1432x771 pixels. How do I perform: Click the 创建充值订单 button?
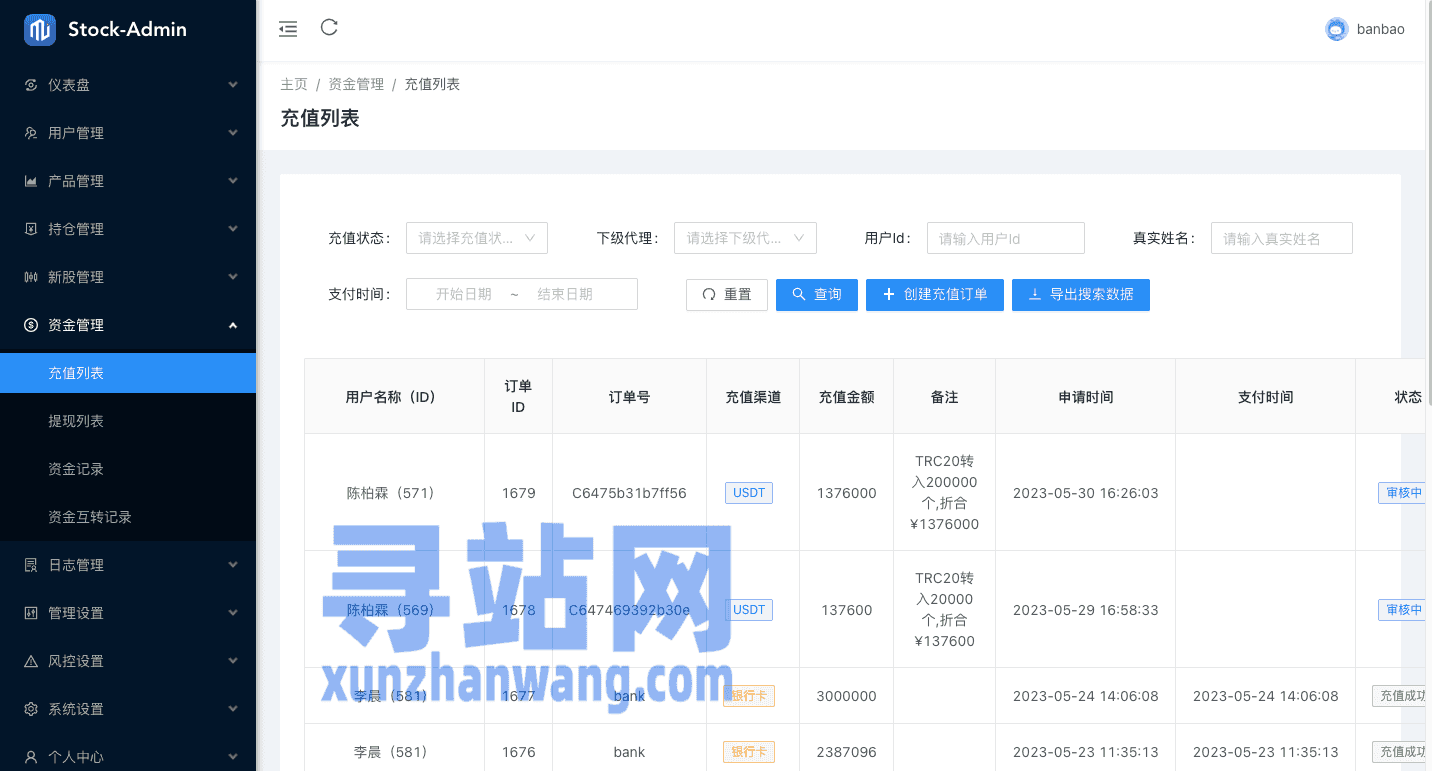935,295
